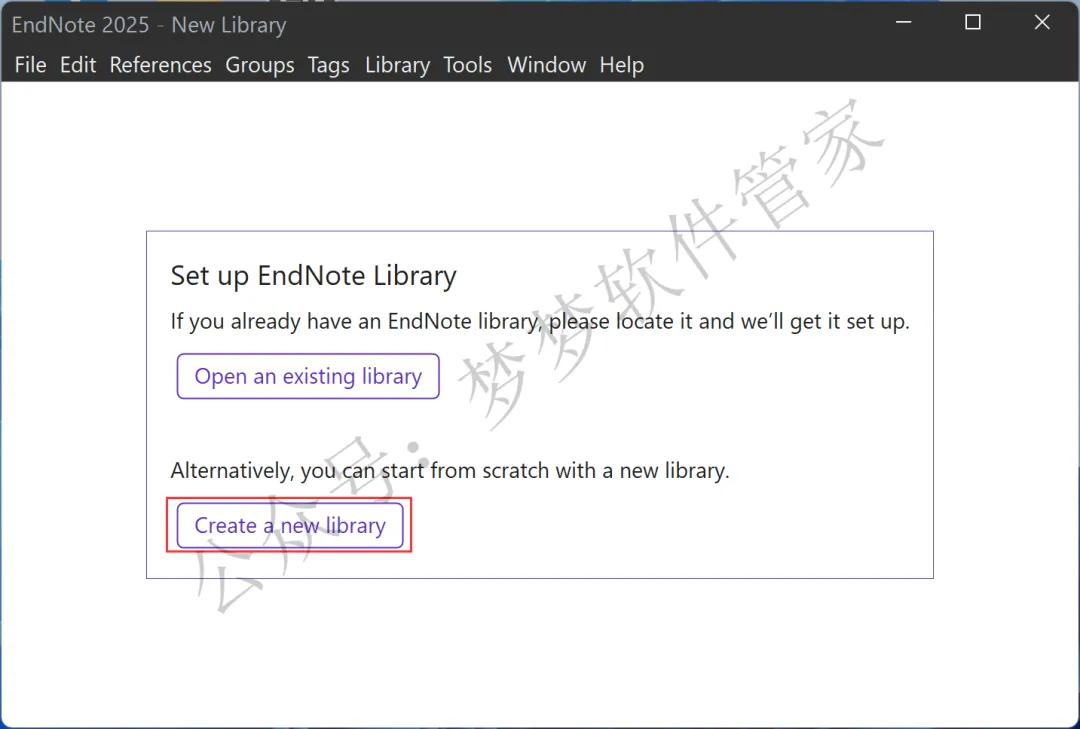This screenshot has height=729, width=1080.
Task: Click Open an existing library button
Action: click(x=308, y=376)
